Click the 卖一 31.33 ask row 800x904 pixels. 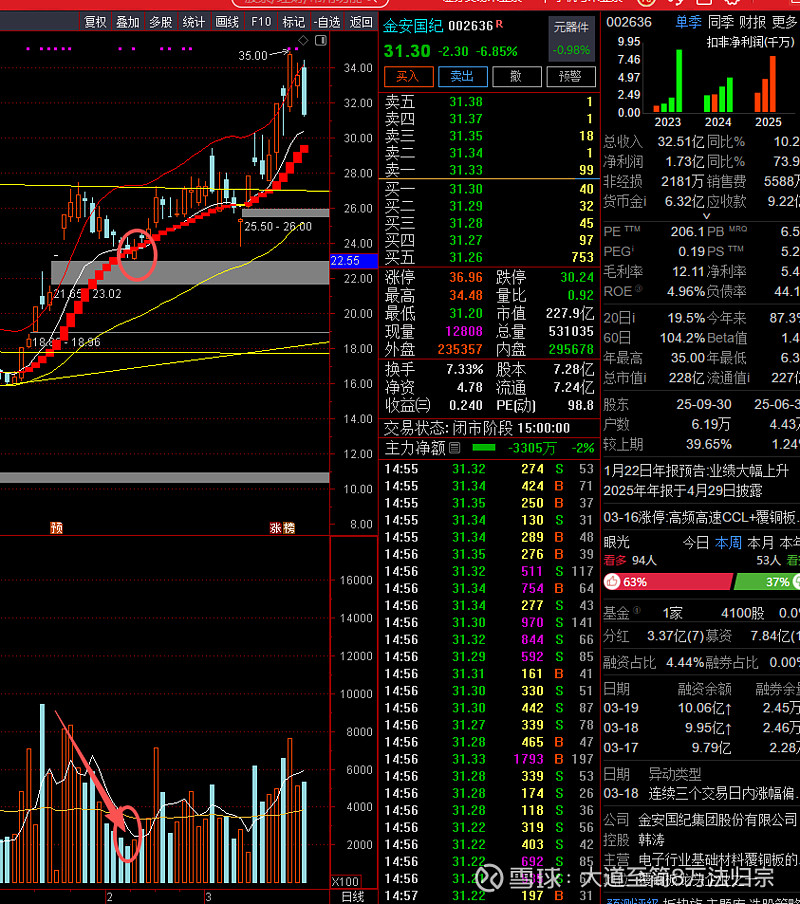pos(489,170)
